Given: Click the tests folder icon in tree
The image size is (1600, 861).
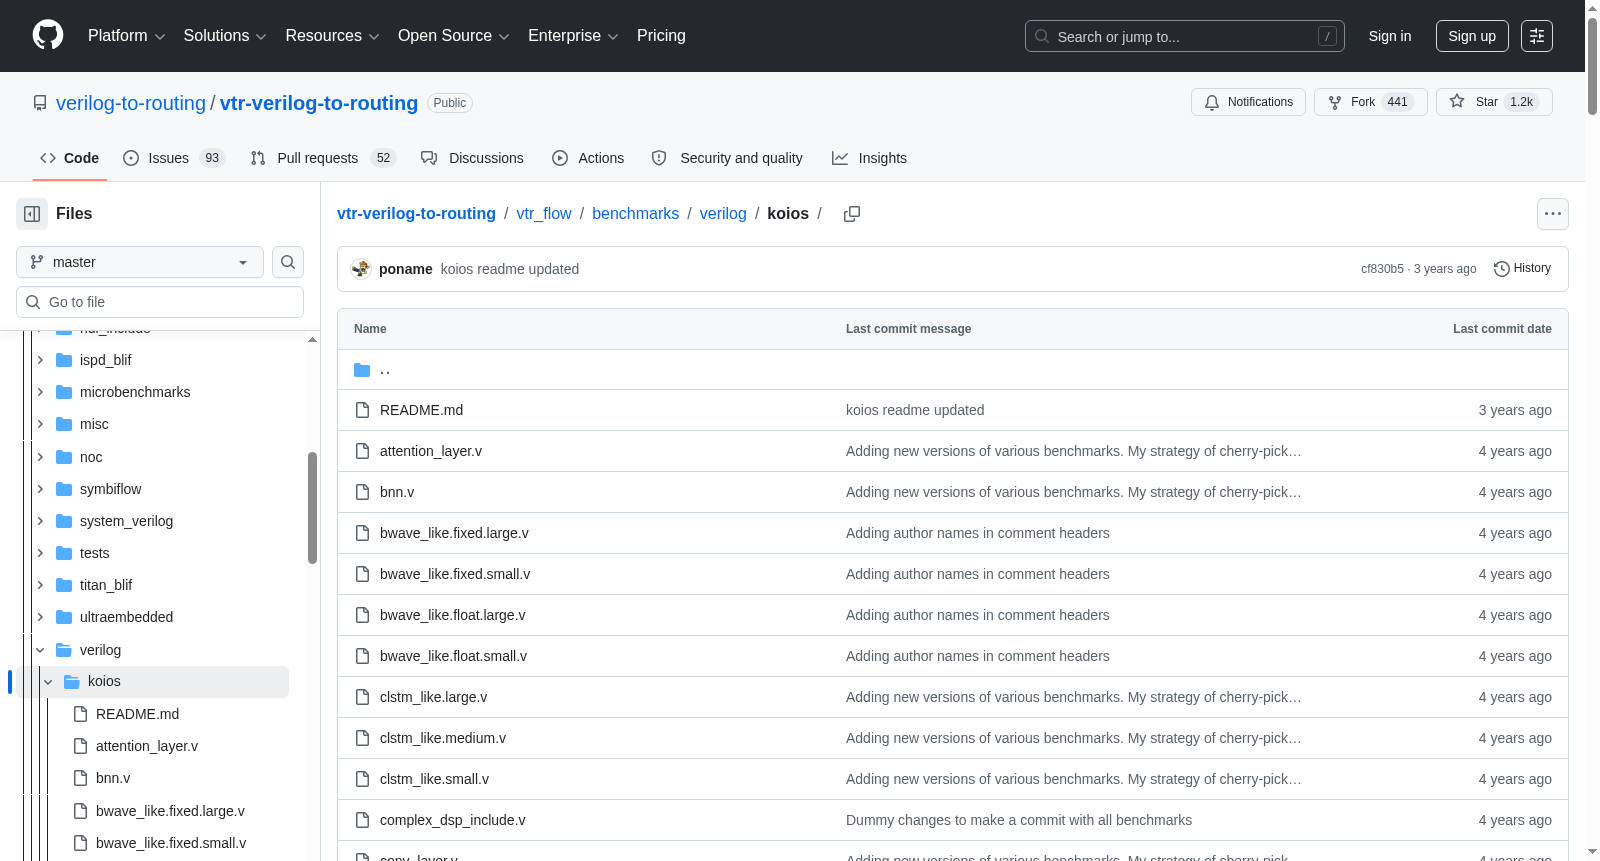Looking at the screenshot, I should click(64, 553).
